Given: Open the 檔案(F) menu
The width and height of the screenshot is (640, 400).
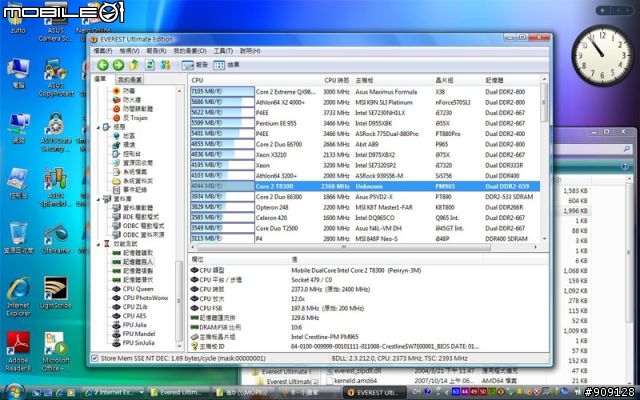Looking at the screenshot, I should [103, 51].
